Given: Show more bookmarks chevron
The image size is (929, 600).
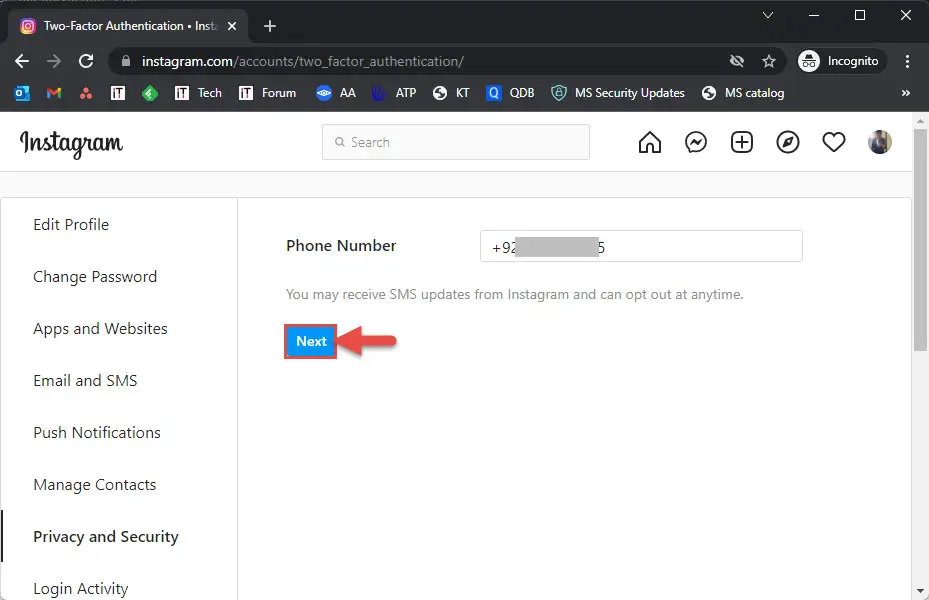Looking at the screenshot, I should (905, 93).
